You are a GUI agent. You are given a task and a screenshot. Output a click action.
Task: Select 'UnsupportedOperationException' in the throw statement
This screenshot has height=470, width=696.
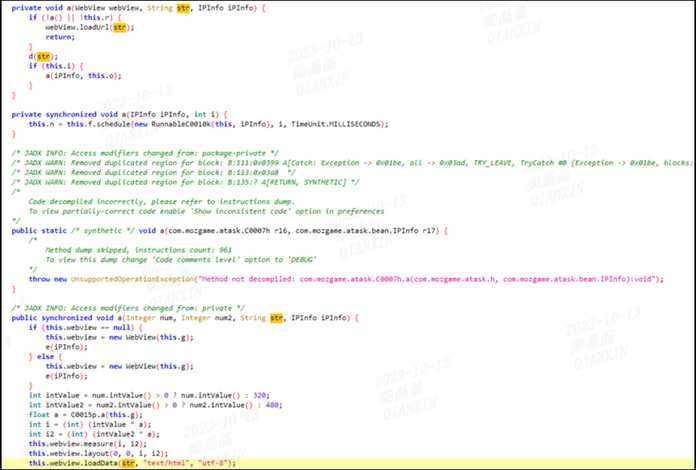pos(132,279)
